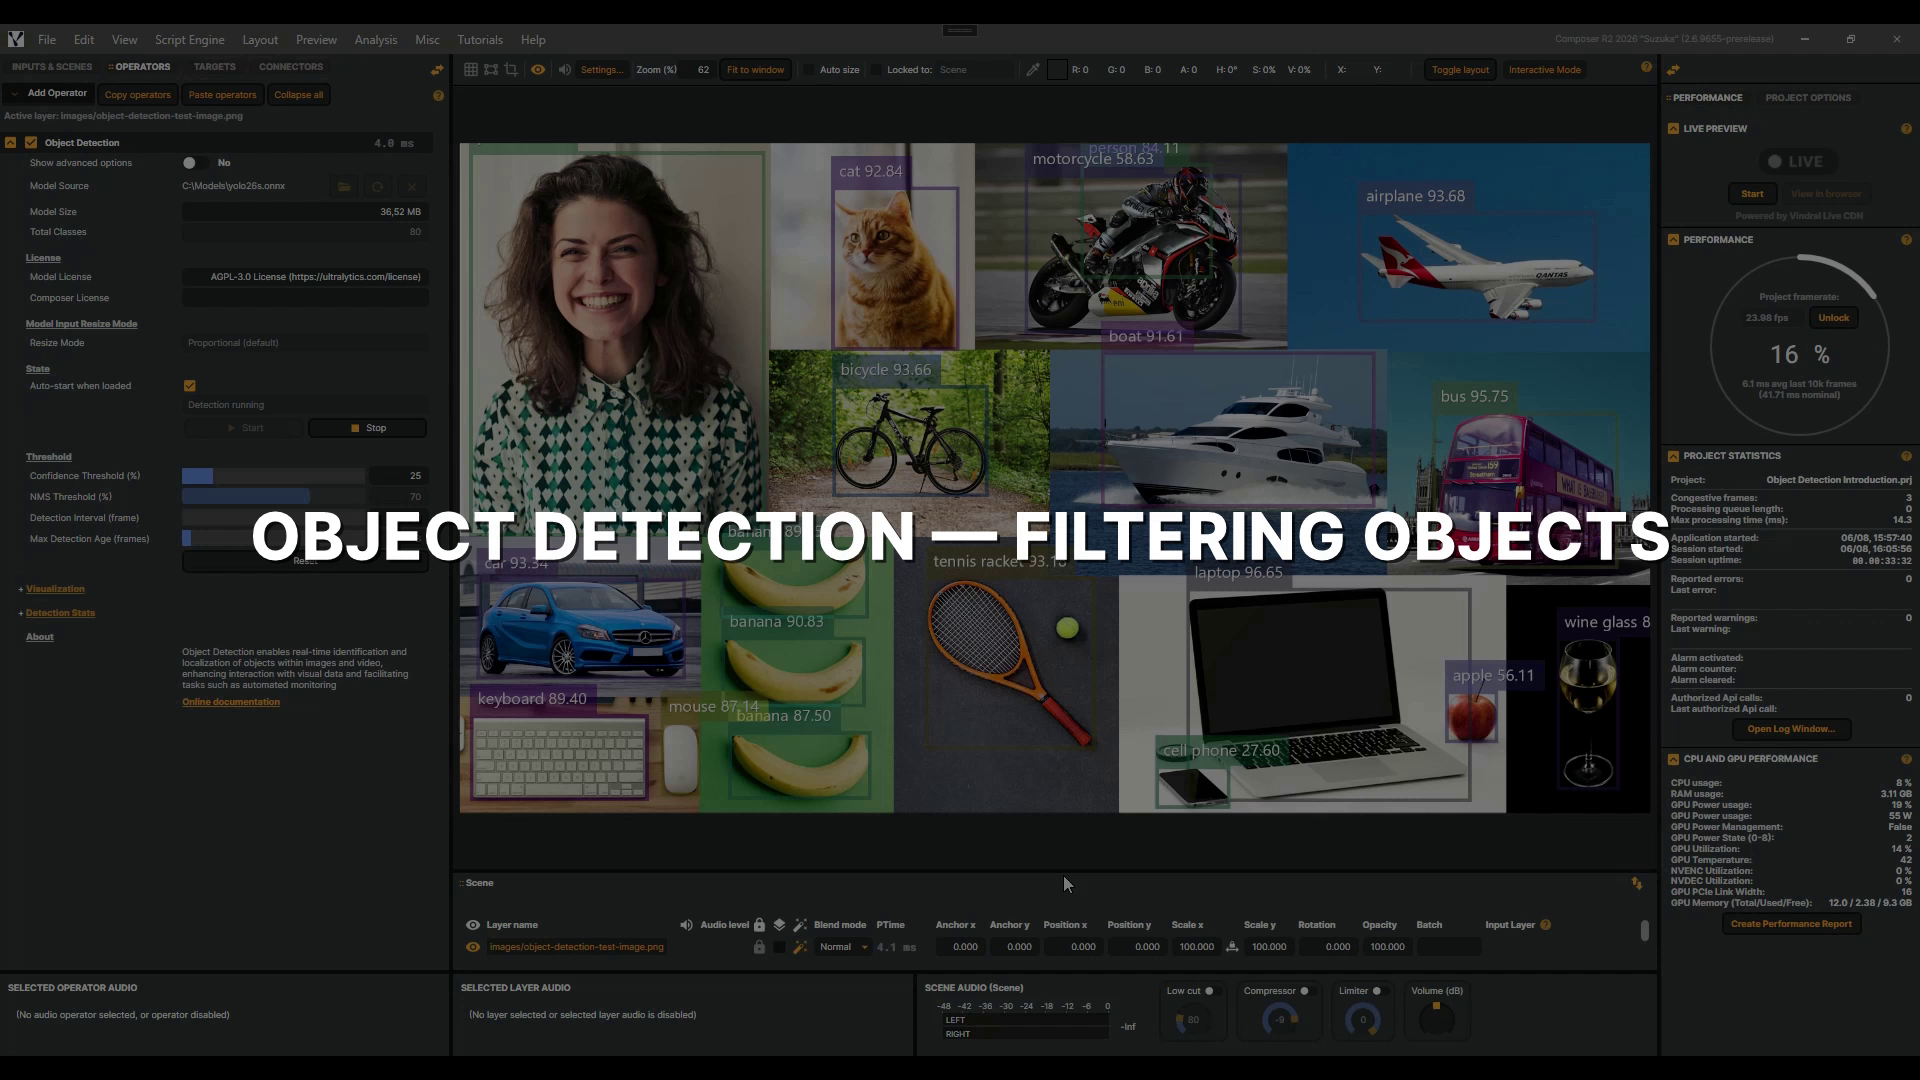Switch to Project Options tab

tap(1808, 98)
